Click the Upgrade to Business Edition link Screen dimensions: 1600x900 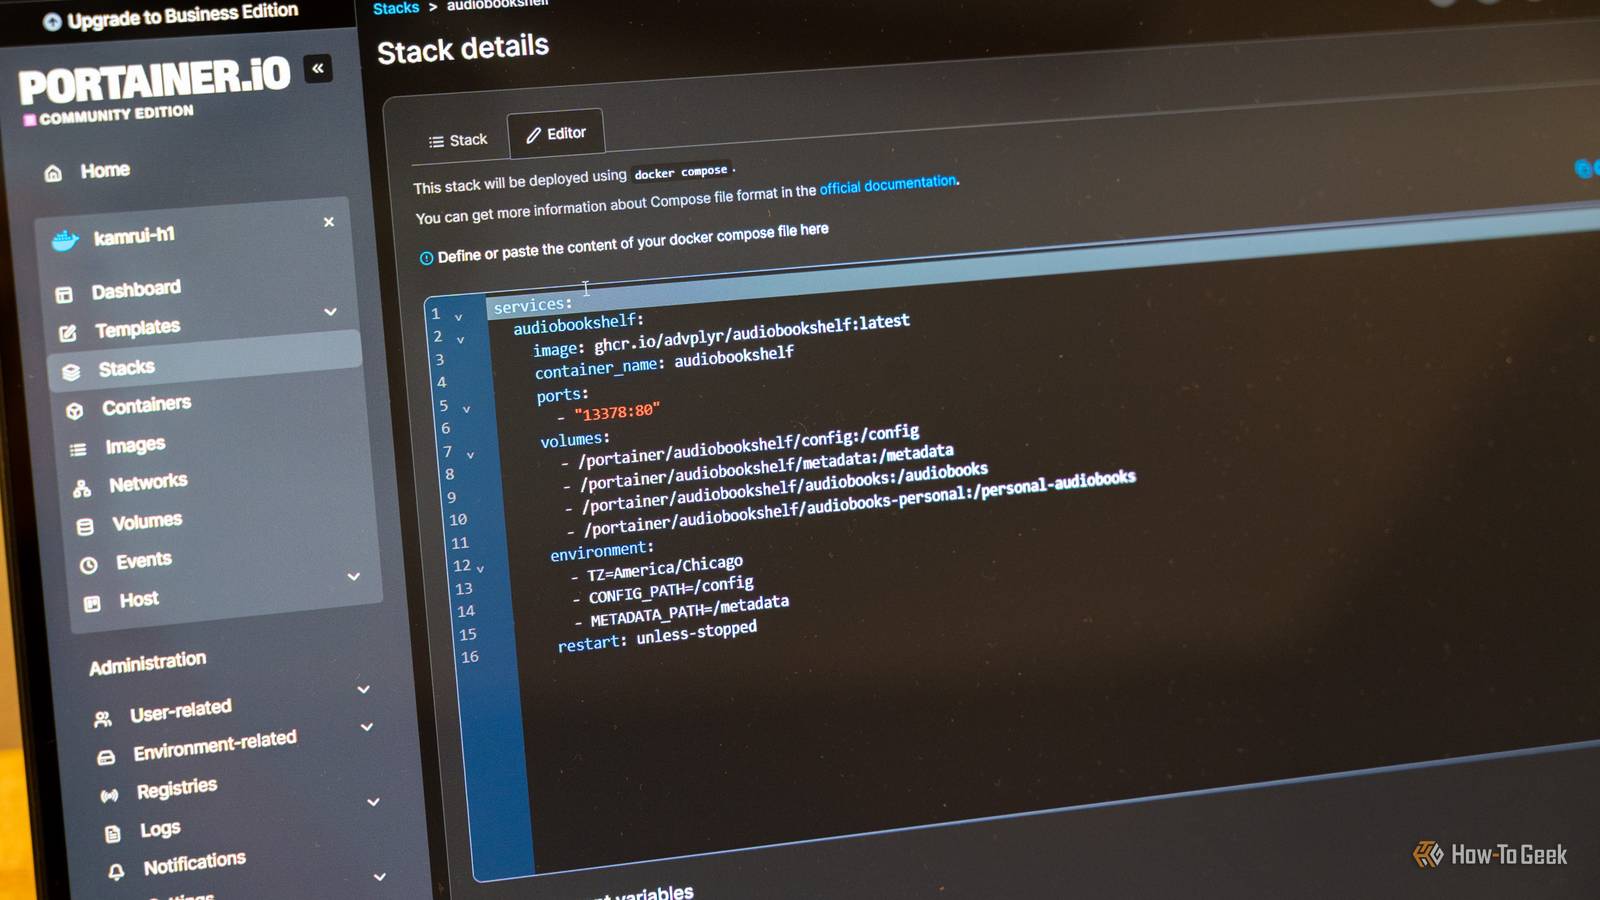pos(171,16)
